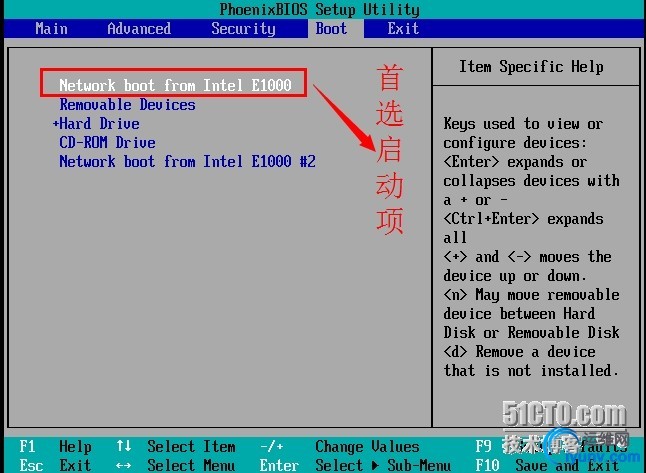The height and width of the screenshot is (473, 646).
Task: Select Network boot from Intel E1000 #2
Action: point(187,161)
